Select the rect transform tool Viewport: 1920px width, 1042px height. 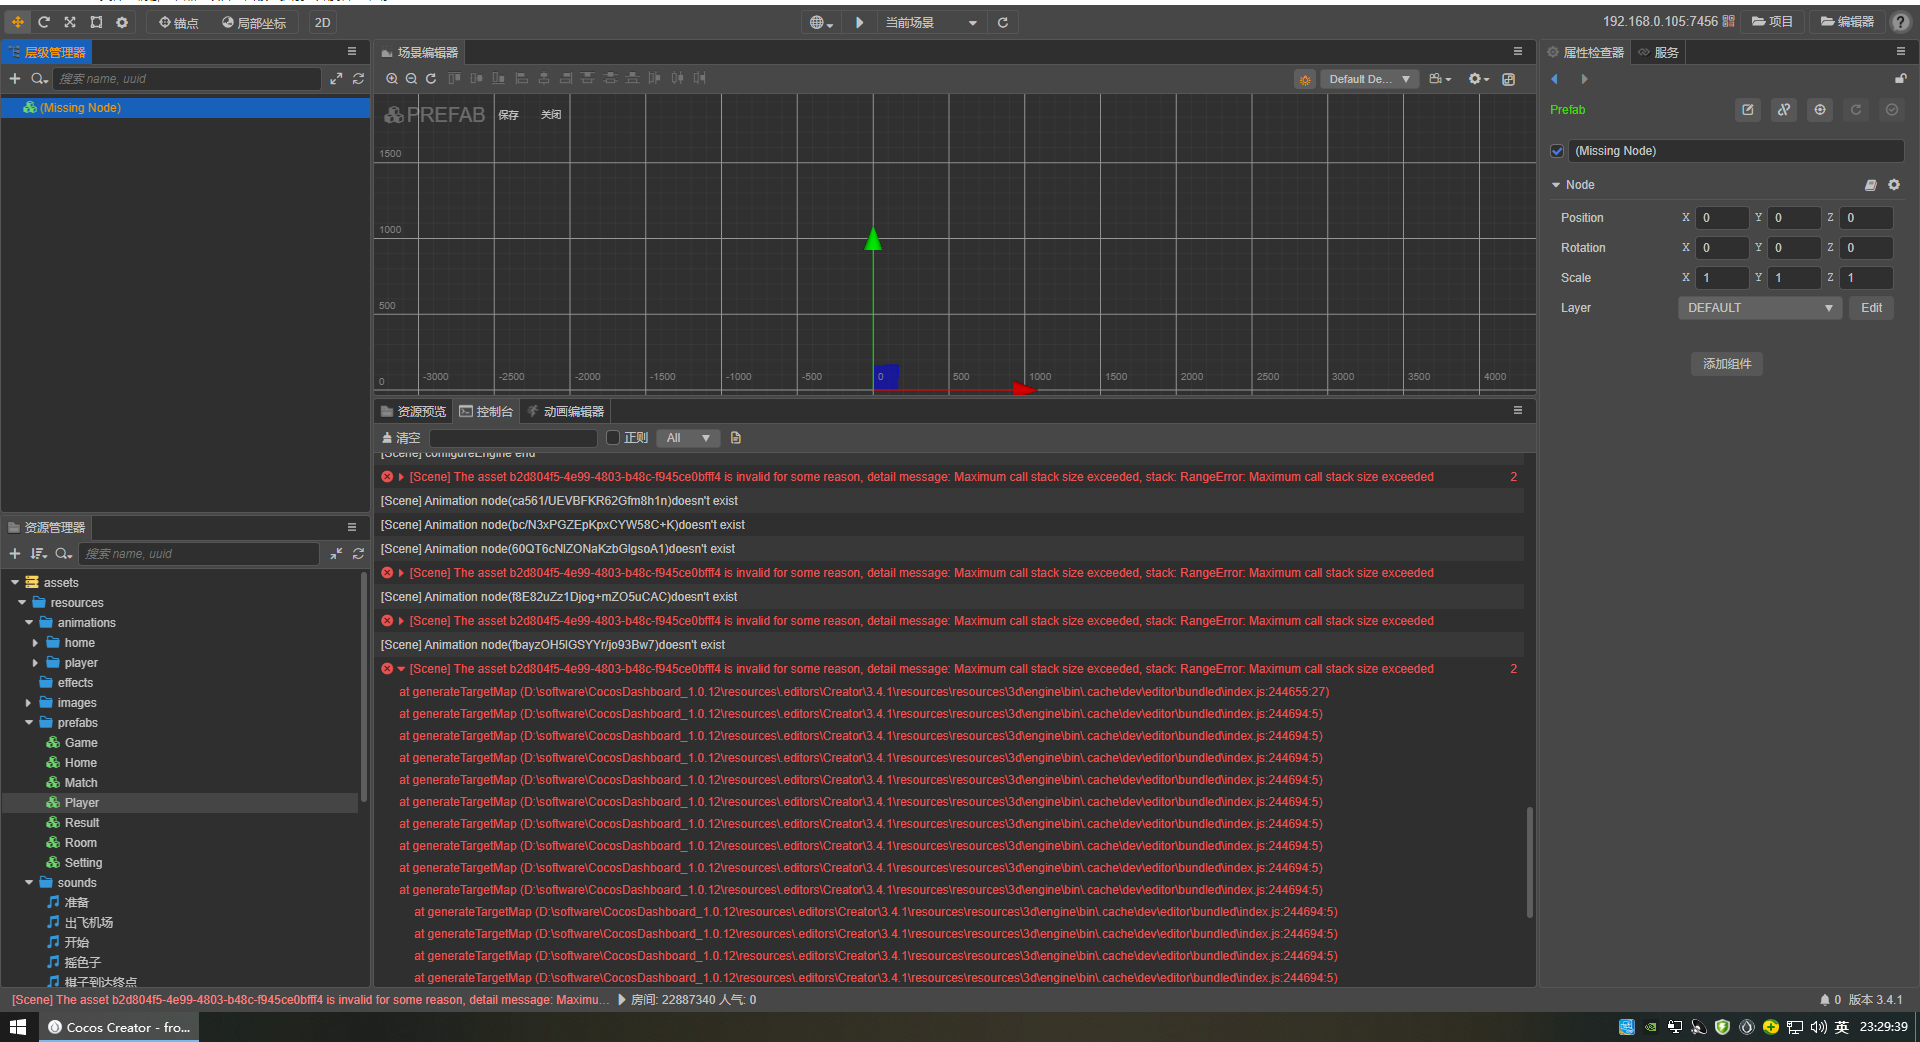click(96, 22)
